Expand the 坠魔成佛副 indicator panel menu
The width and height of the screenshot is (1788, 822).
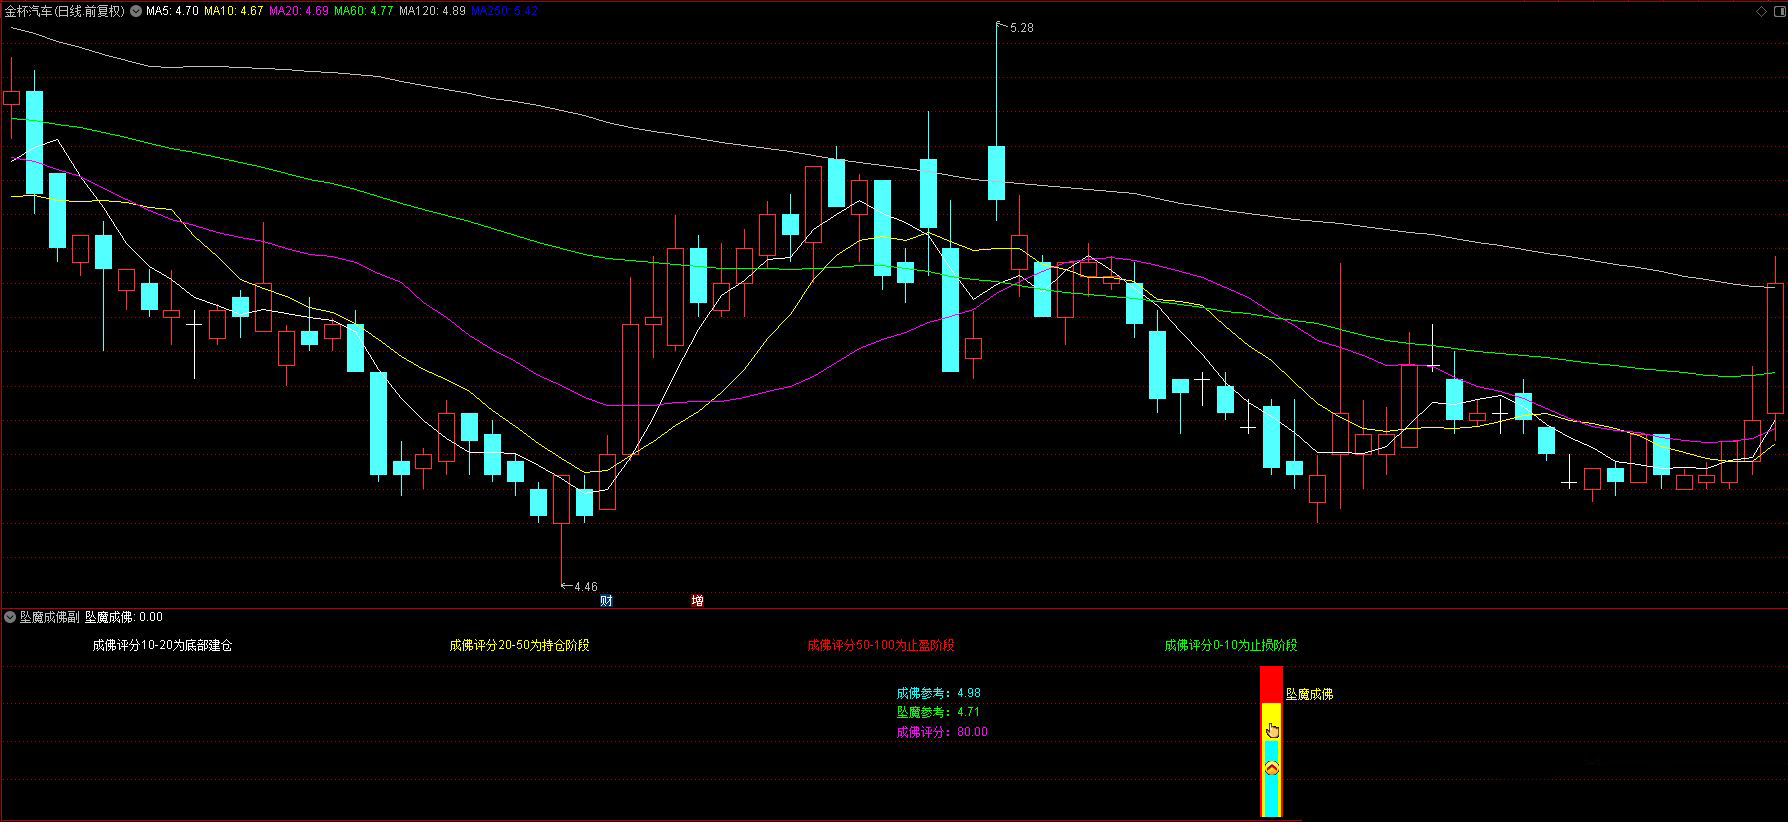click(x=10, y=617)
